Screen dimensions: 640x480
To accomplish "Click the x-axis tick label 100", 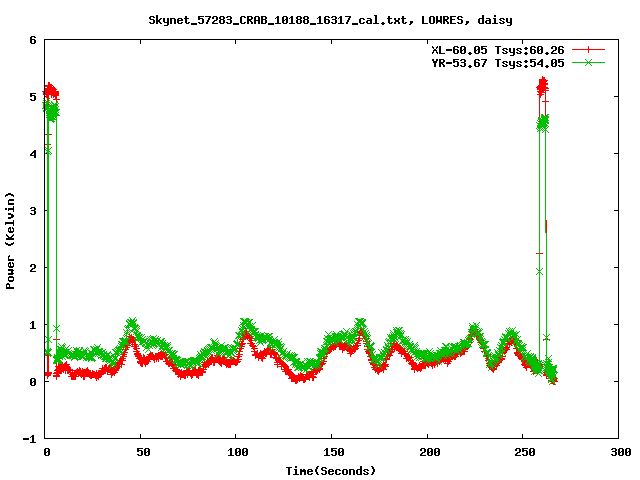I will (238, 452).
